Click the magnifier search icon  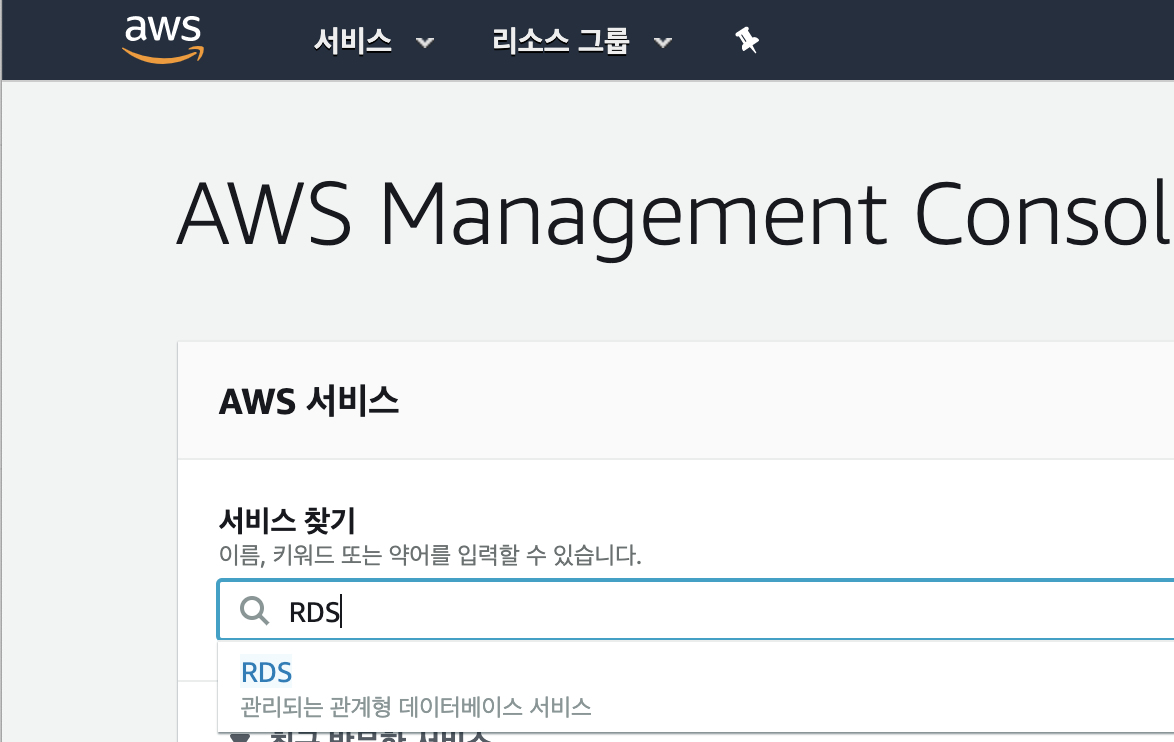point(255,611)
